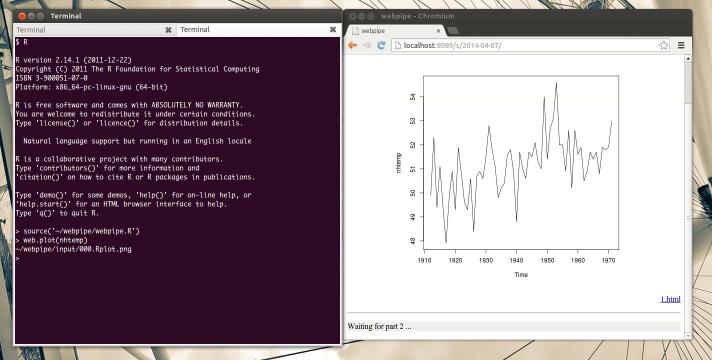Open a new Chromium tab
The image size is (712, 360).
pos(453,31)
